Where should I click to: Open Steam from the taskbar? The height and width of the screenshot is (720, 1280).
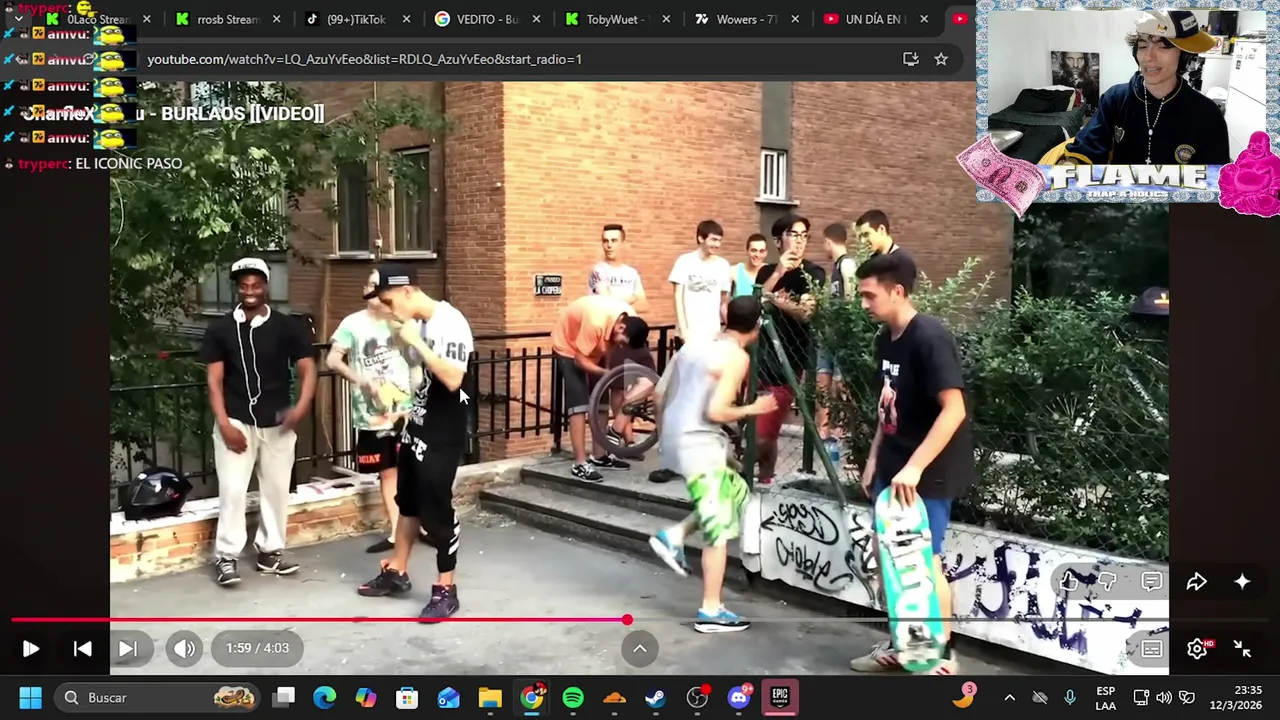click(655, 697)
